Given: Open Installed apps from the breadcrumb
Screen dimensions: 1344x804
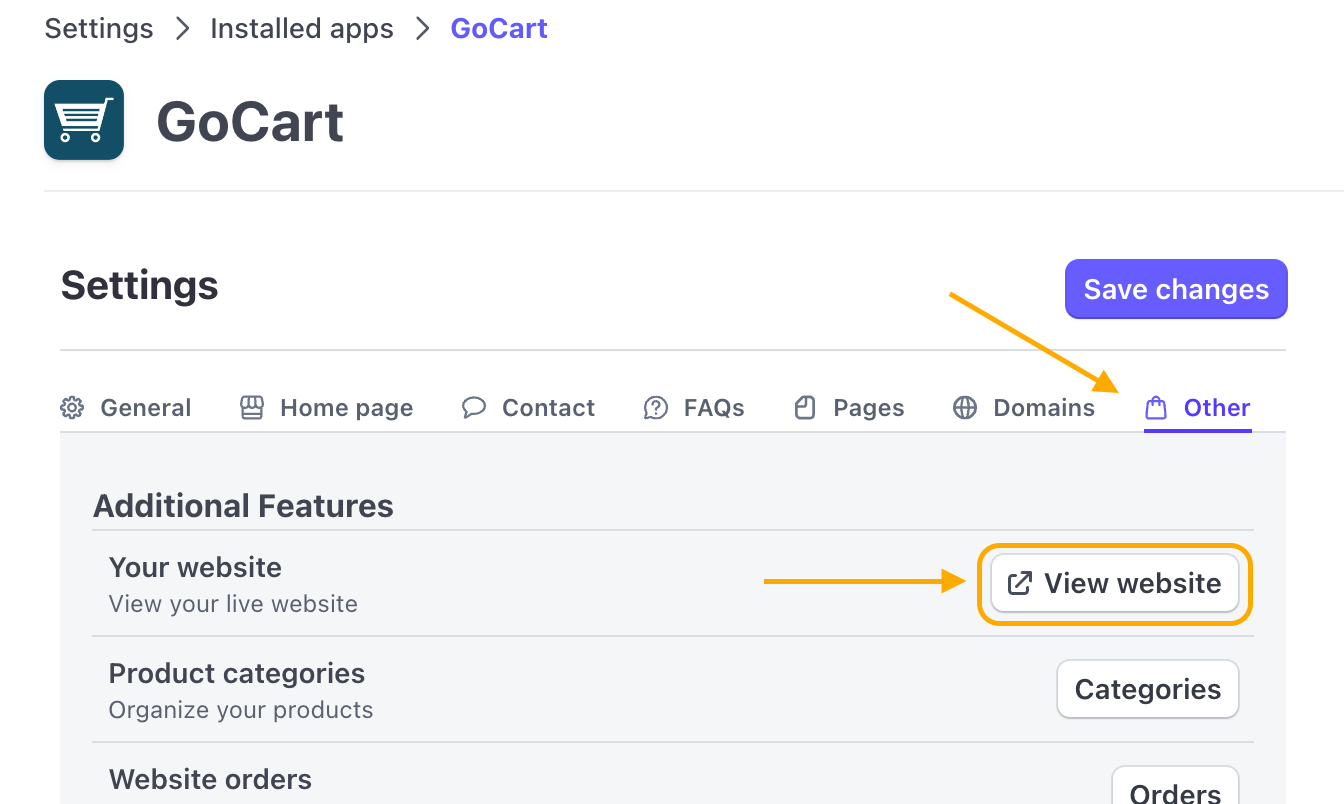Looking at the screenshot, I should click(x=301, y=28).
